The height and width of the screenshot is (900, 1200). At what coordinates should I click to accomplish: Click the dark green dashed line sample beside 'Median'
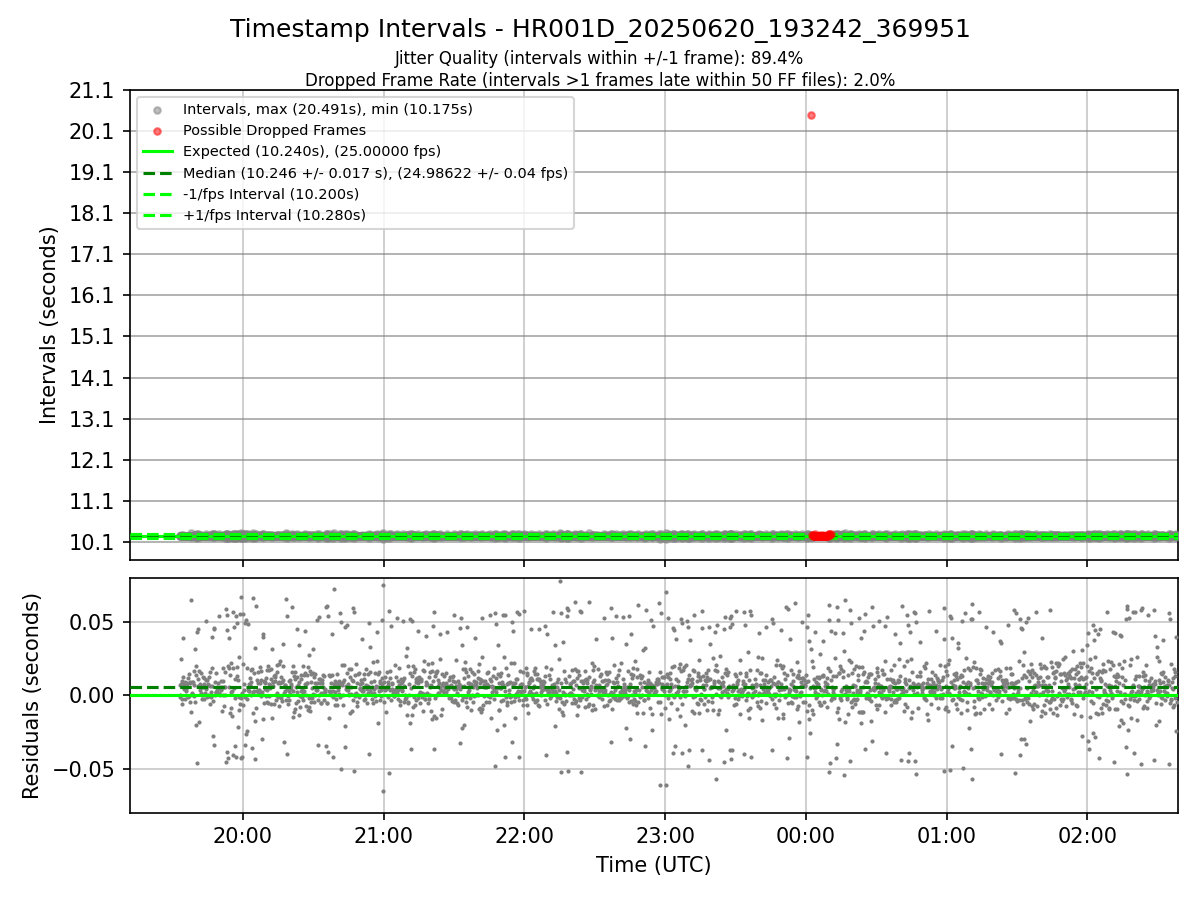tap(157, 173)
